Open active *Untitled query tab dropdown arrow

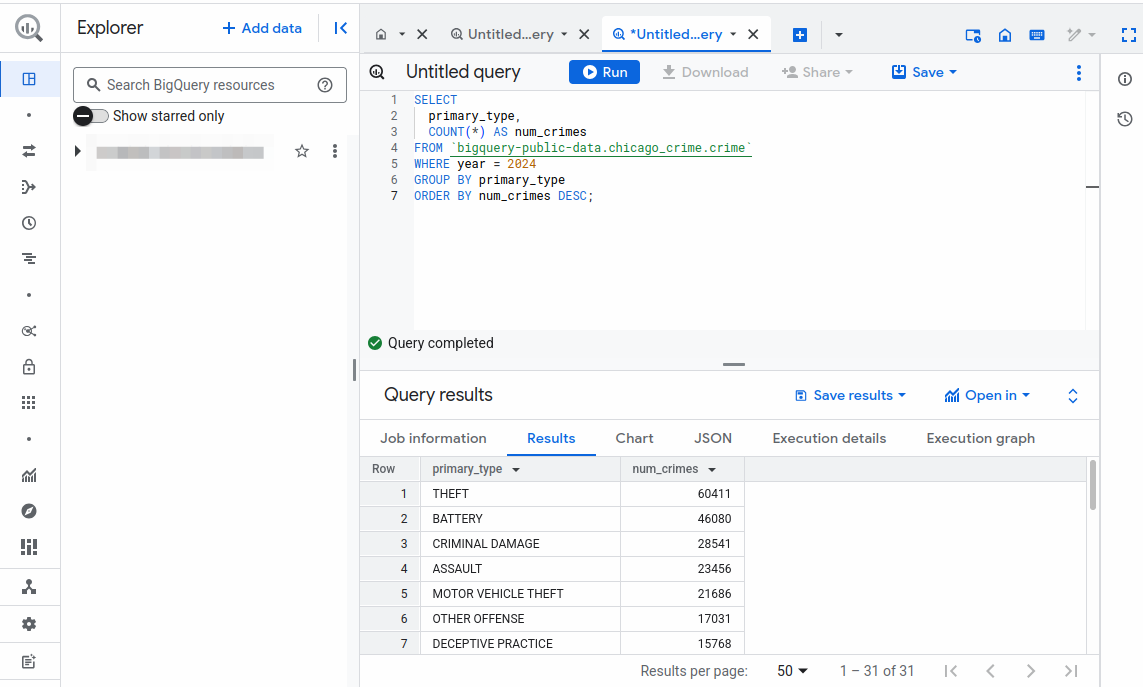click(x=733, y=34)
